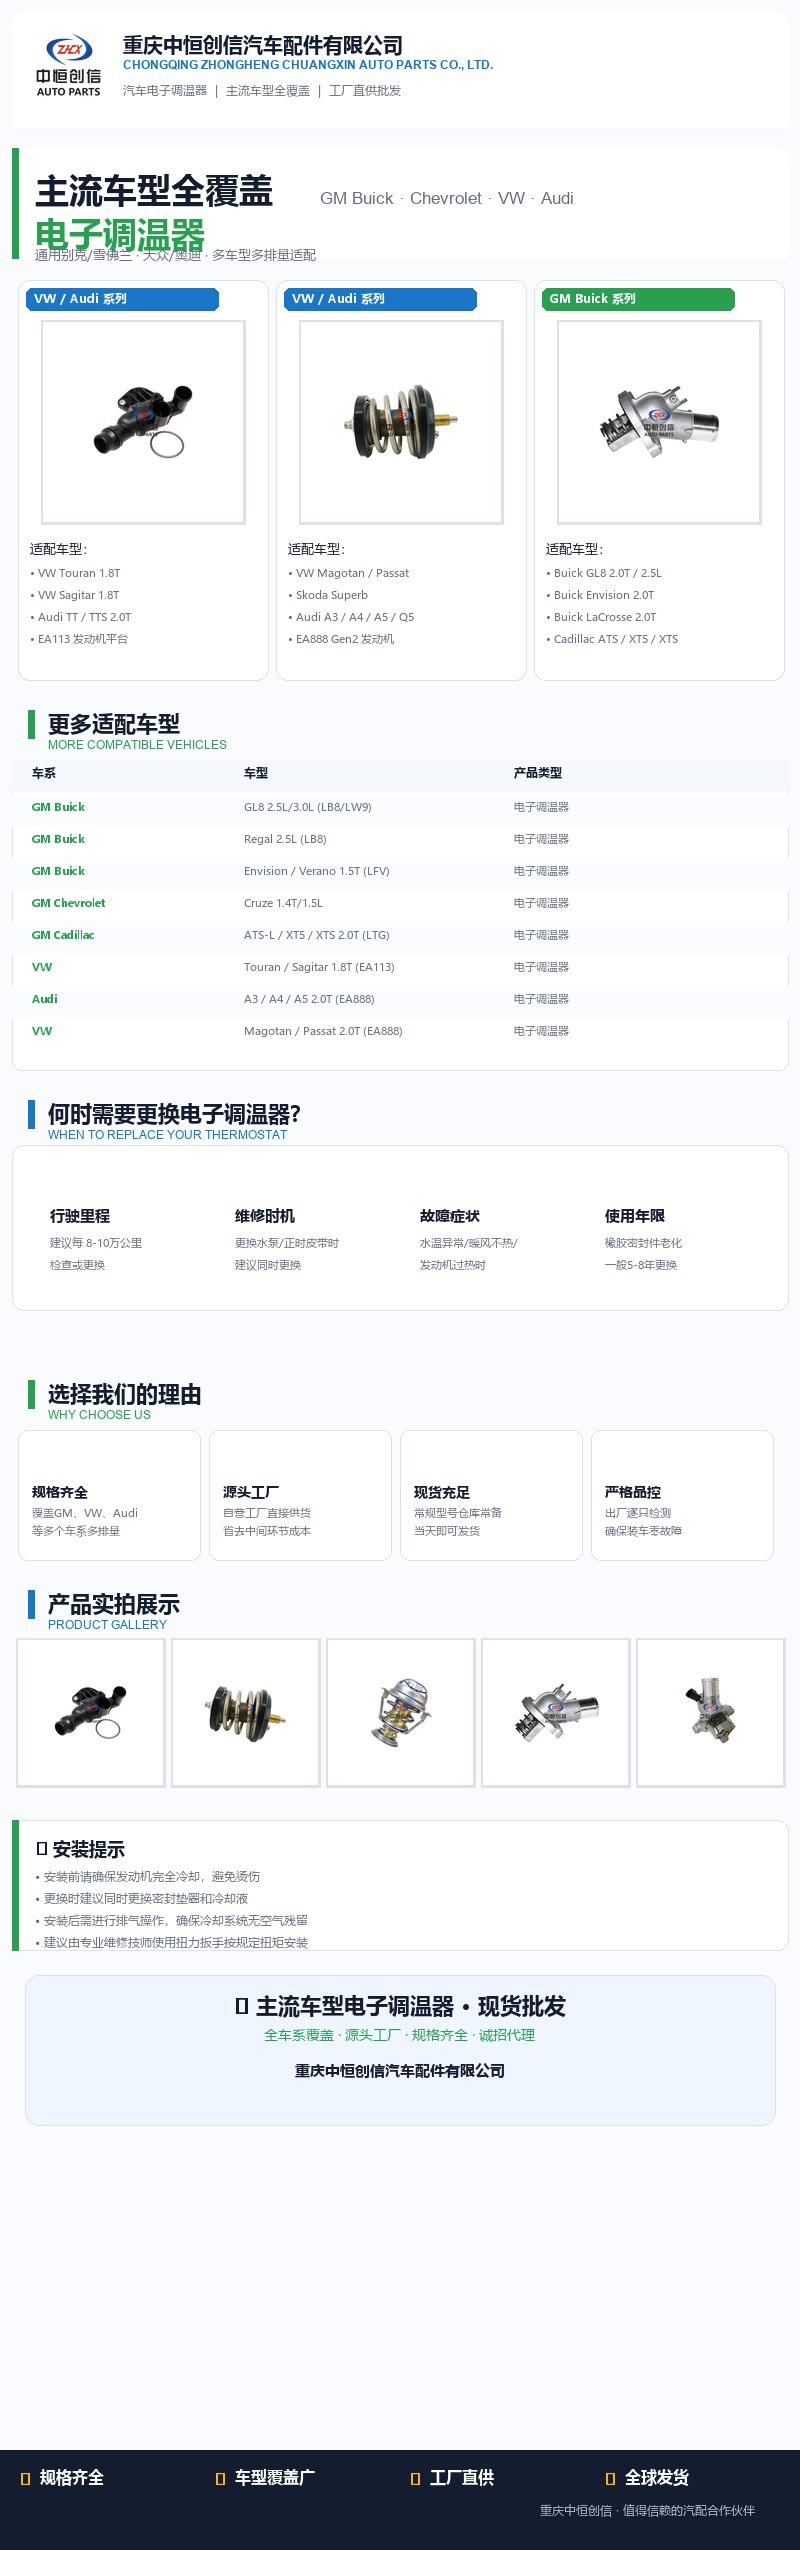Click the ZHCX Auto Parts logo

(x=69, y=65)
